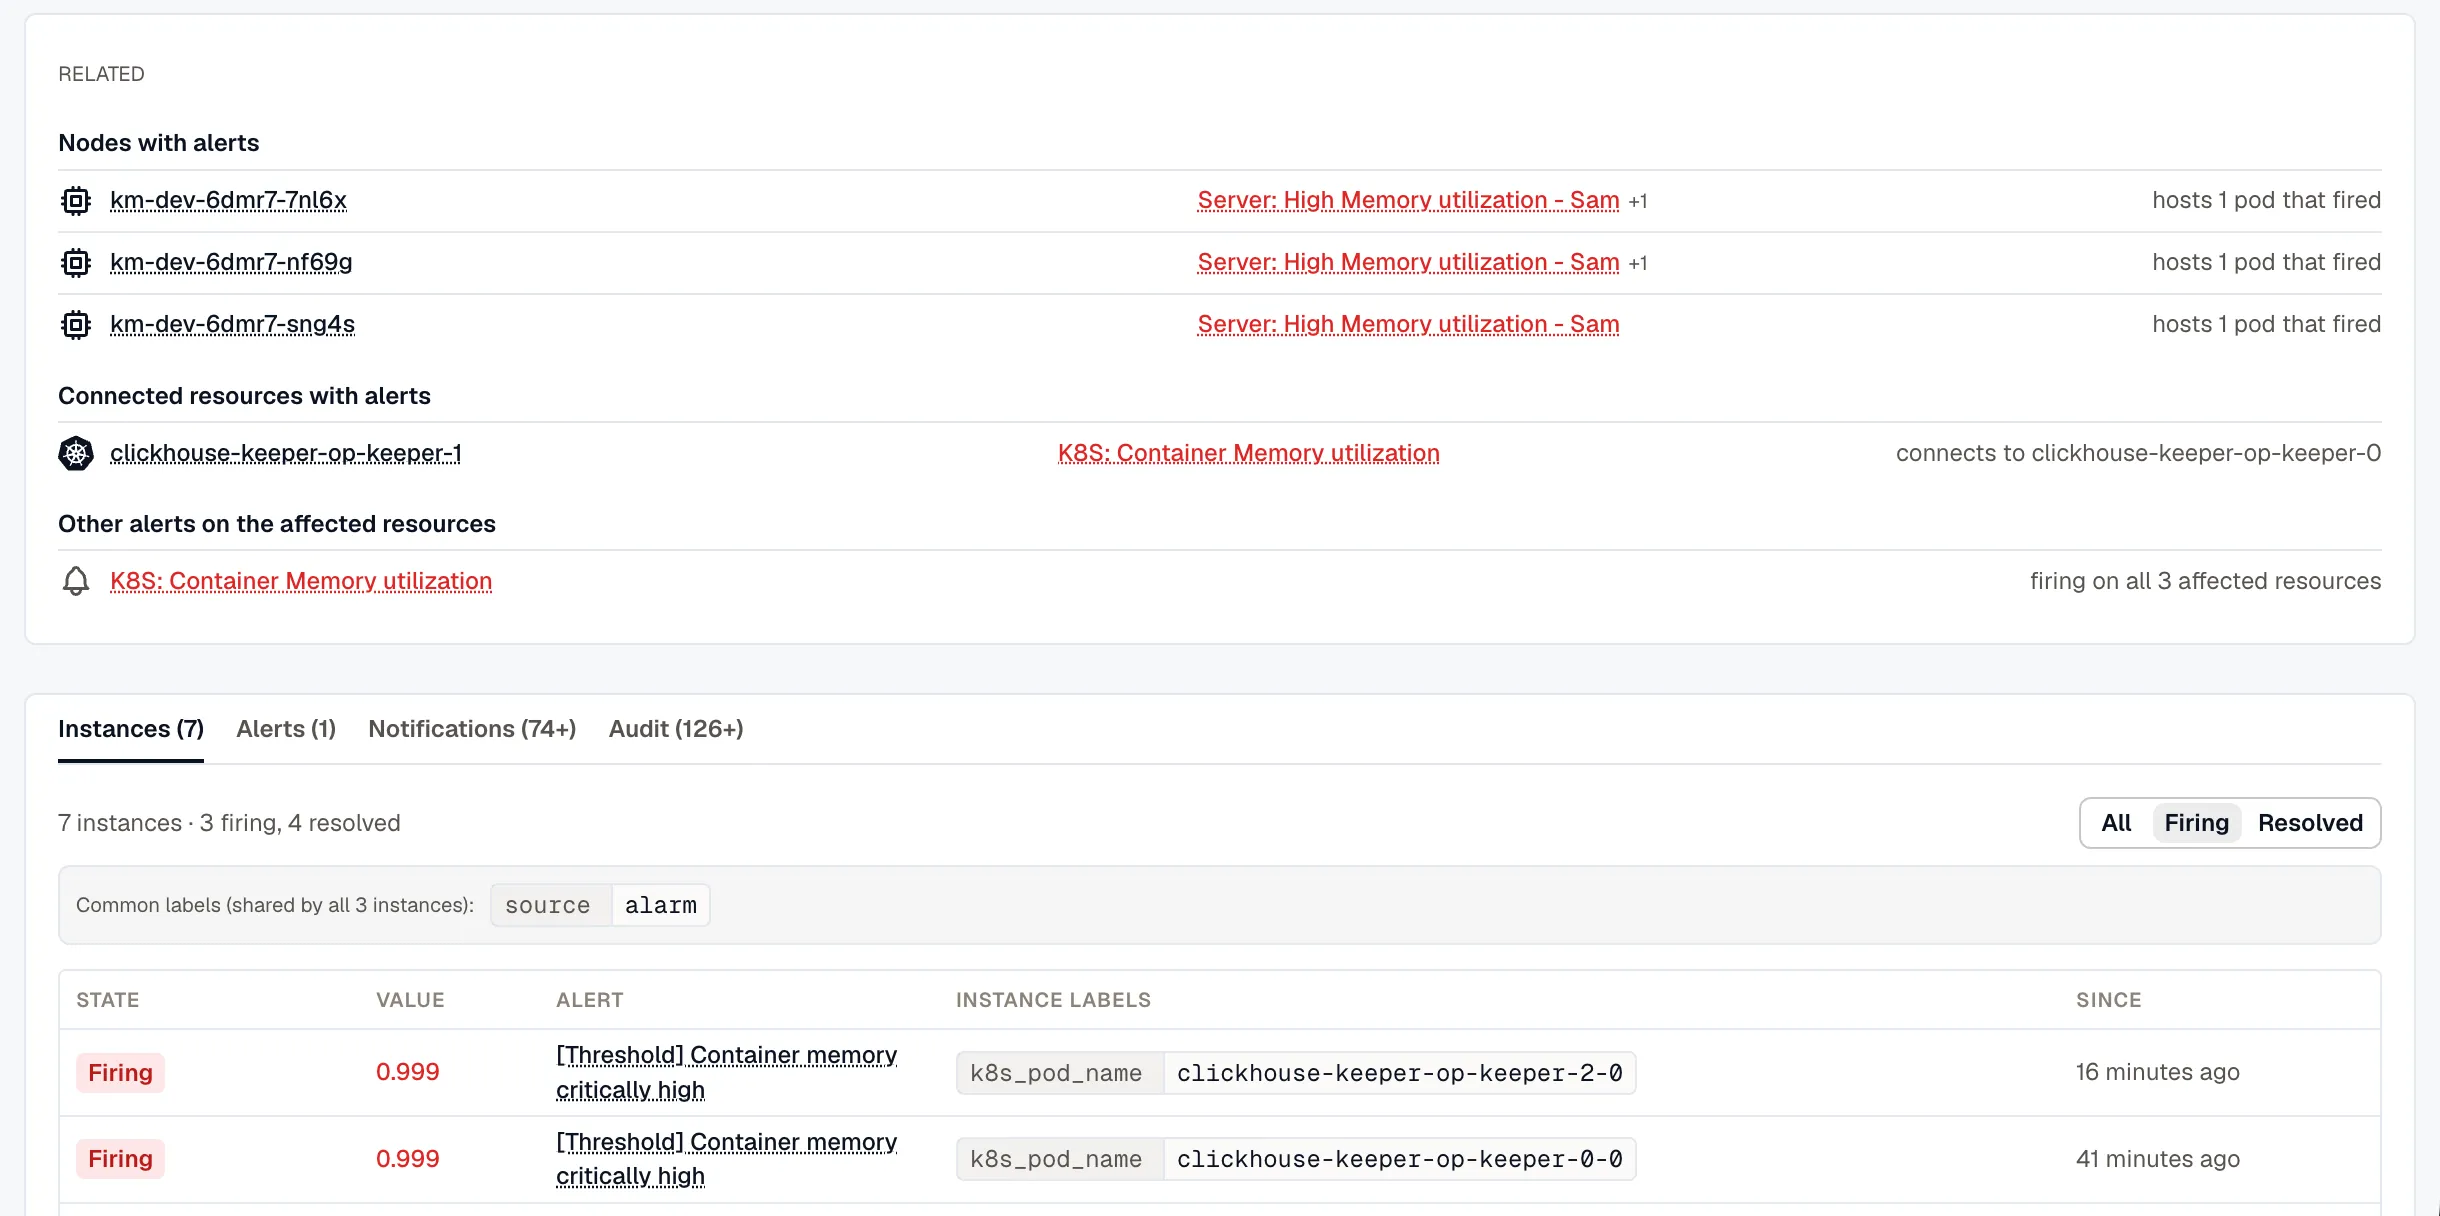Open High Memory alert for node 7nl6x
Image resolution: width=2440 pixels, height=1216 pixels.
coord(1408,200)
